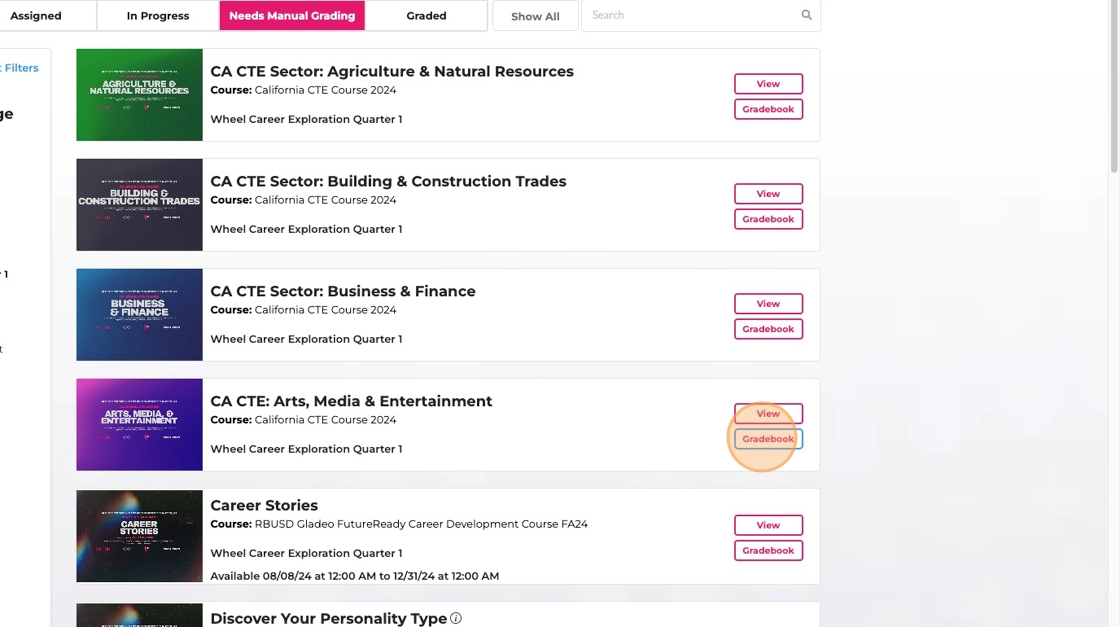View the Career Stories assignment
Image resolution: width=1120 pixels, height=627 pixels.
(x=769, y=525)
